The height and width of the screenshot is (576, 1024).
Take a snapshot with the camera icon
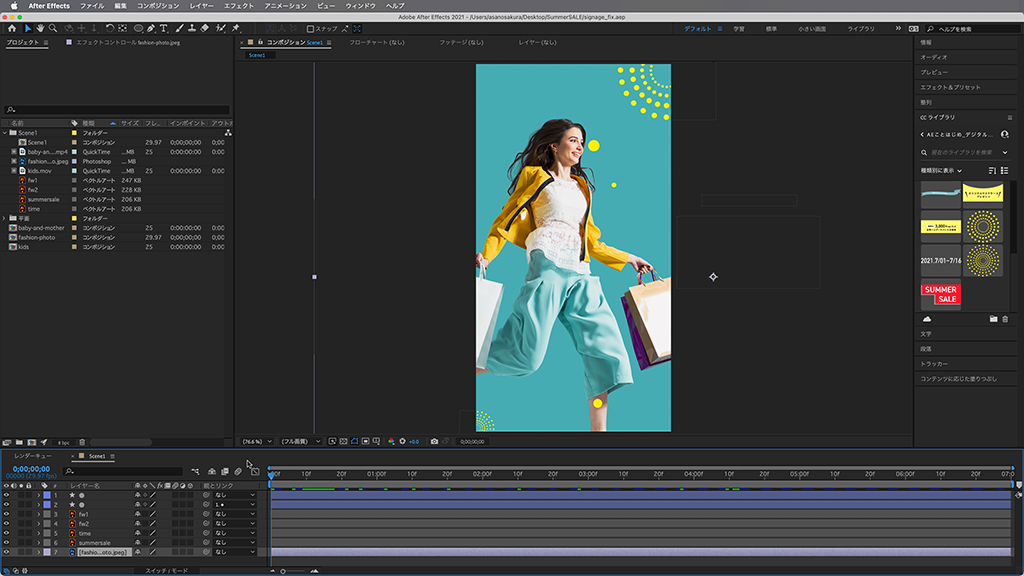coord(434,441)
